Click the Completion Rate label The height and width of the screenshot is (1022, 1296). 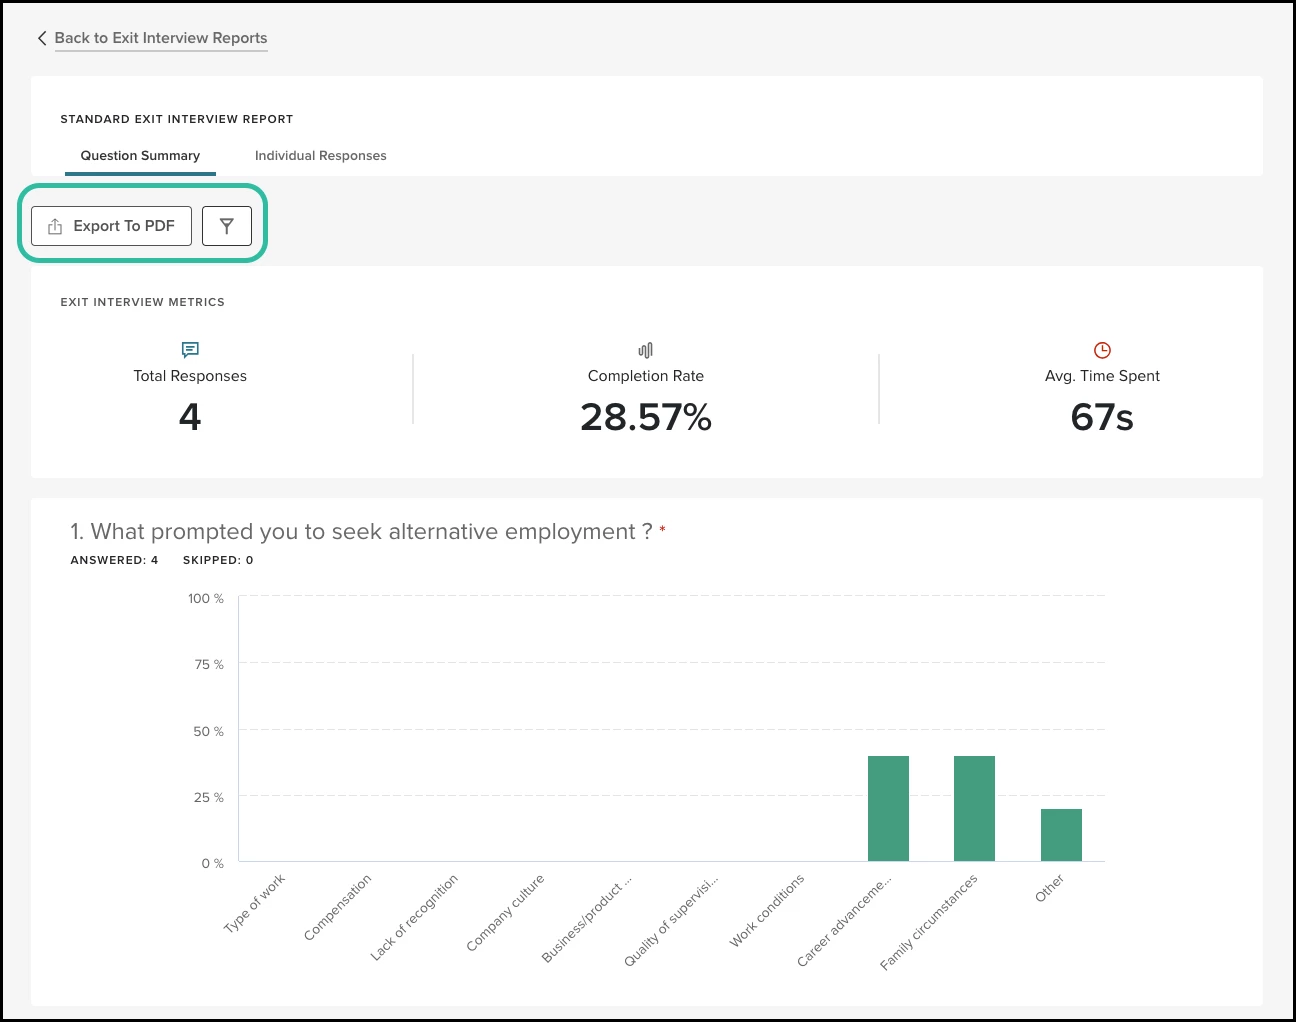point(646,376)
